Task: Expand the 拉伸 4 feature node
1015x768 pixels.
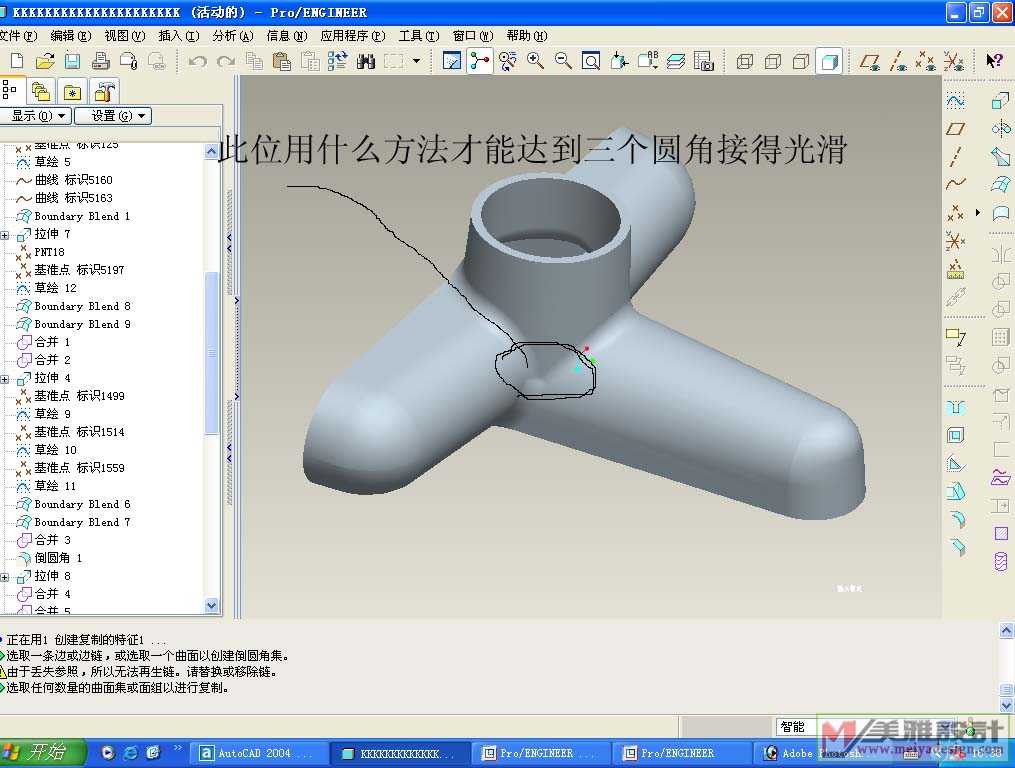Action: [5, 379]
